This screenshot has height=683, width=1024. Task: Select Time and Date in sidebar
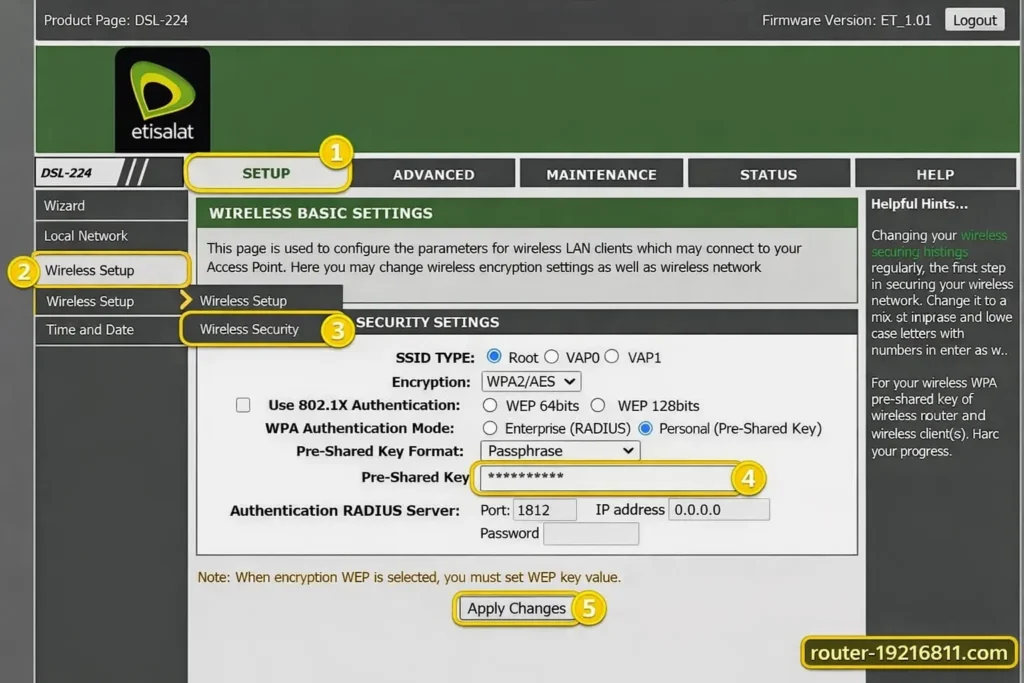[90, 330]
